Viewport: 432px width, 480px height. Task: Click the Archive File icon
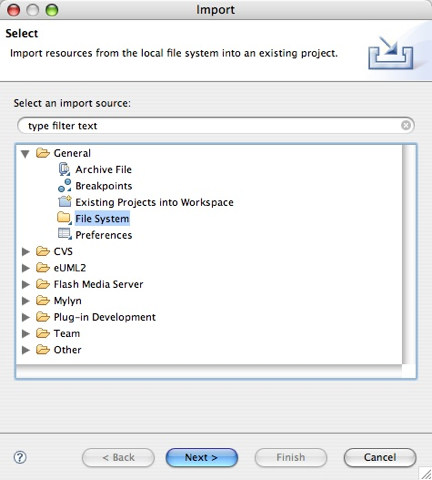(x=64, y=169)
